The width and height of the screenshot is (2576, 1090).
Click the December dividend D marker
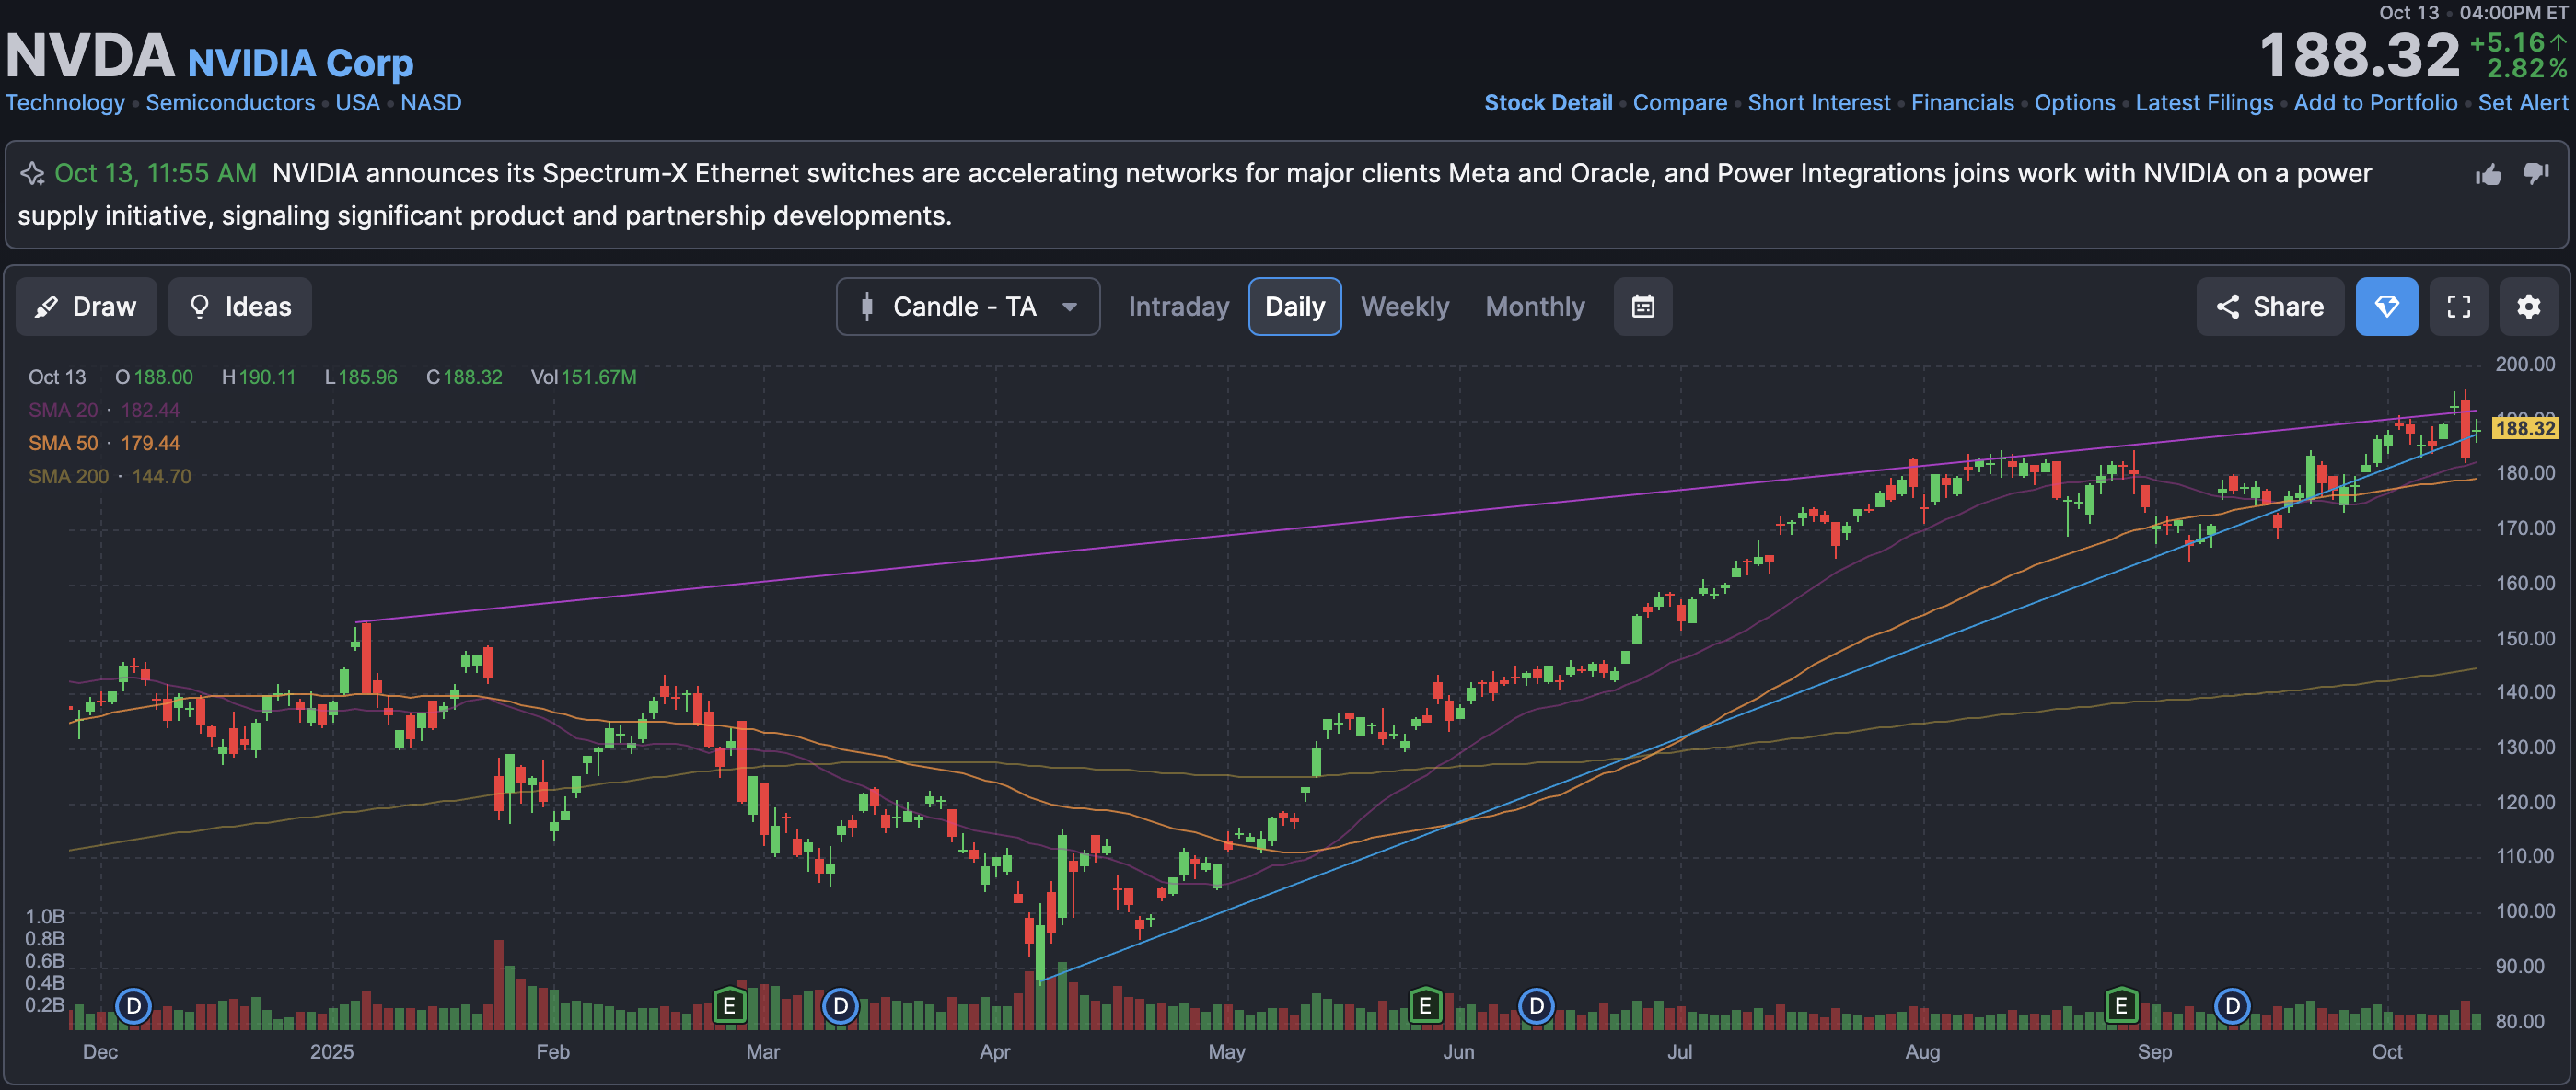133,1005
